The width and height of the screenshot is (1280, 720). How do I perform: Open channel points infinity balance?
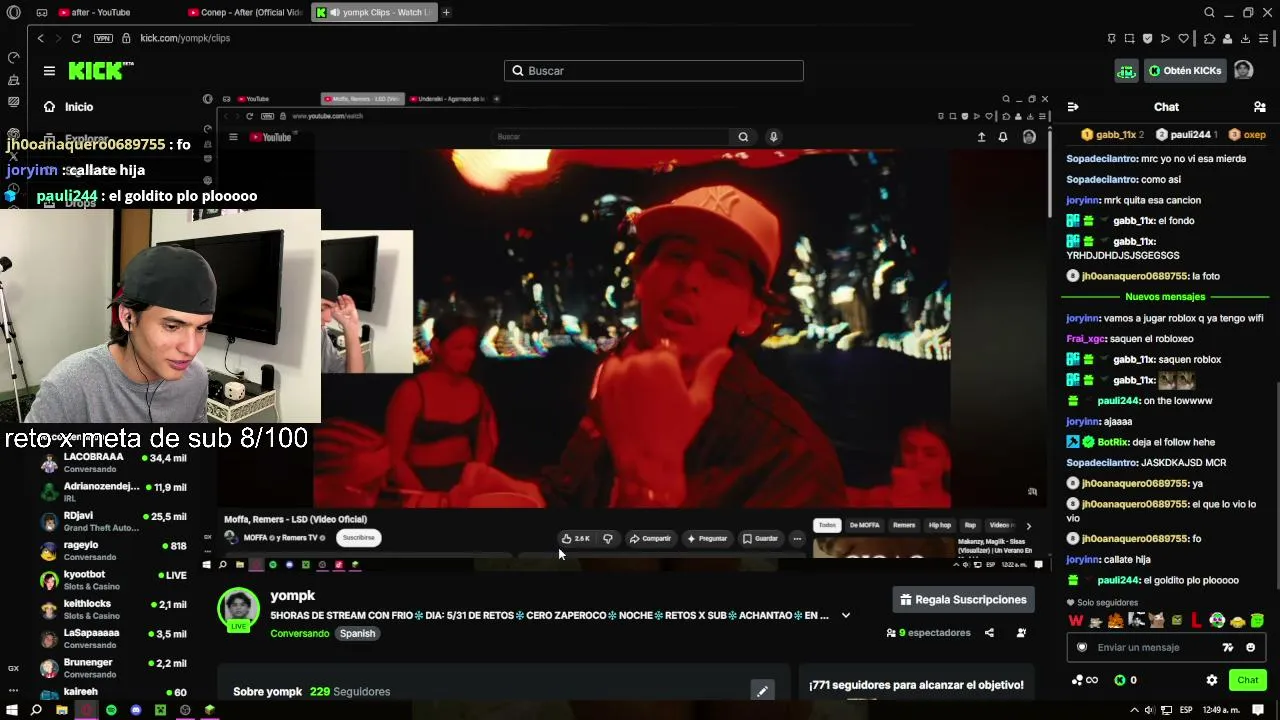click(1084, 680)
